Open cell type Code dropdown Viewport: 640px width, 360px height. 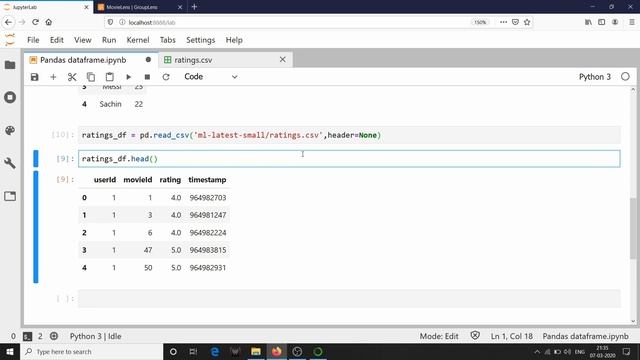click(x=211, y=77)
